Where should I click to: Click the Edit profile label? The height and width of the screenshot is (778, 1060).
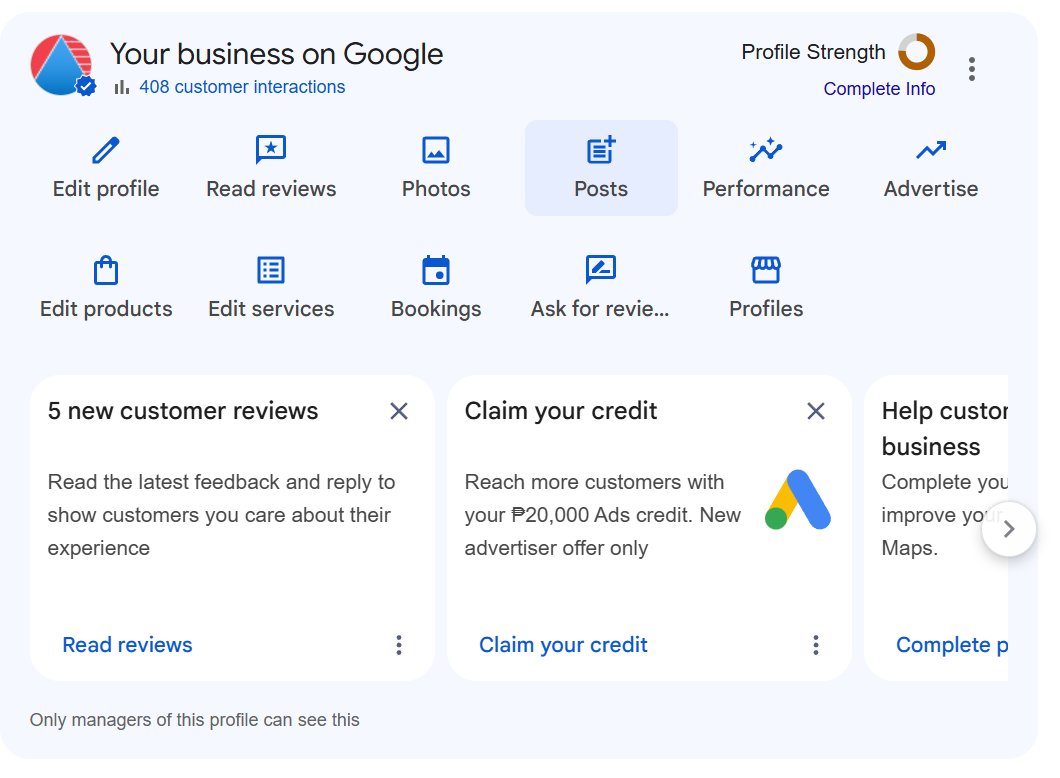pyautogui.click(x=106, y=189)
